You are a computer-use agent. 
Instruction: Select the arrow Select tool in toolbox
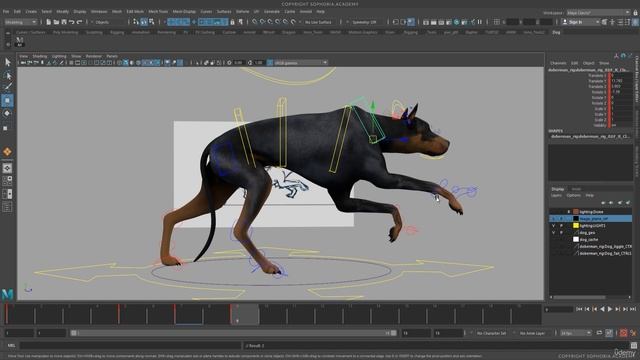7,62
